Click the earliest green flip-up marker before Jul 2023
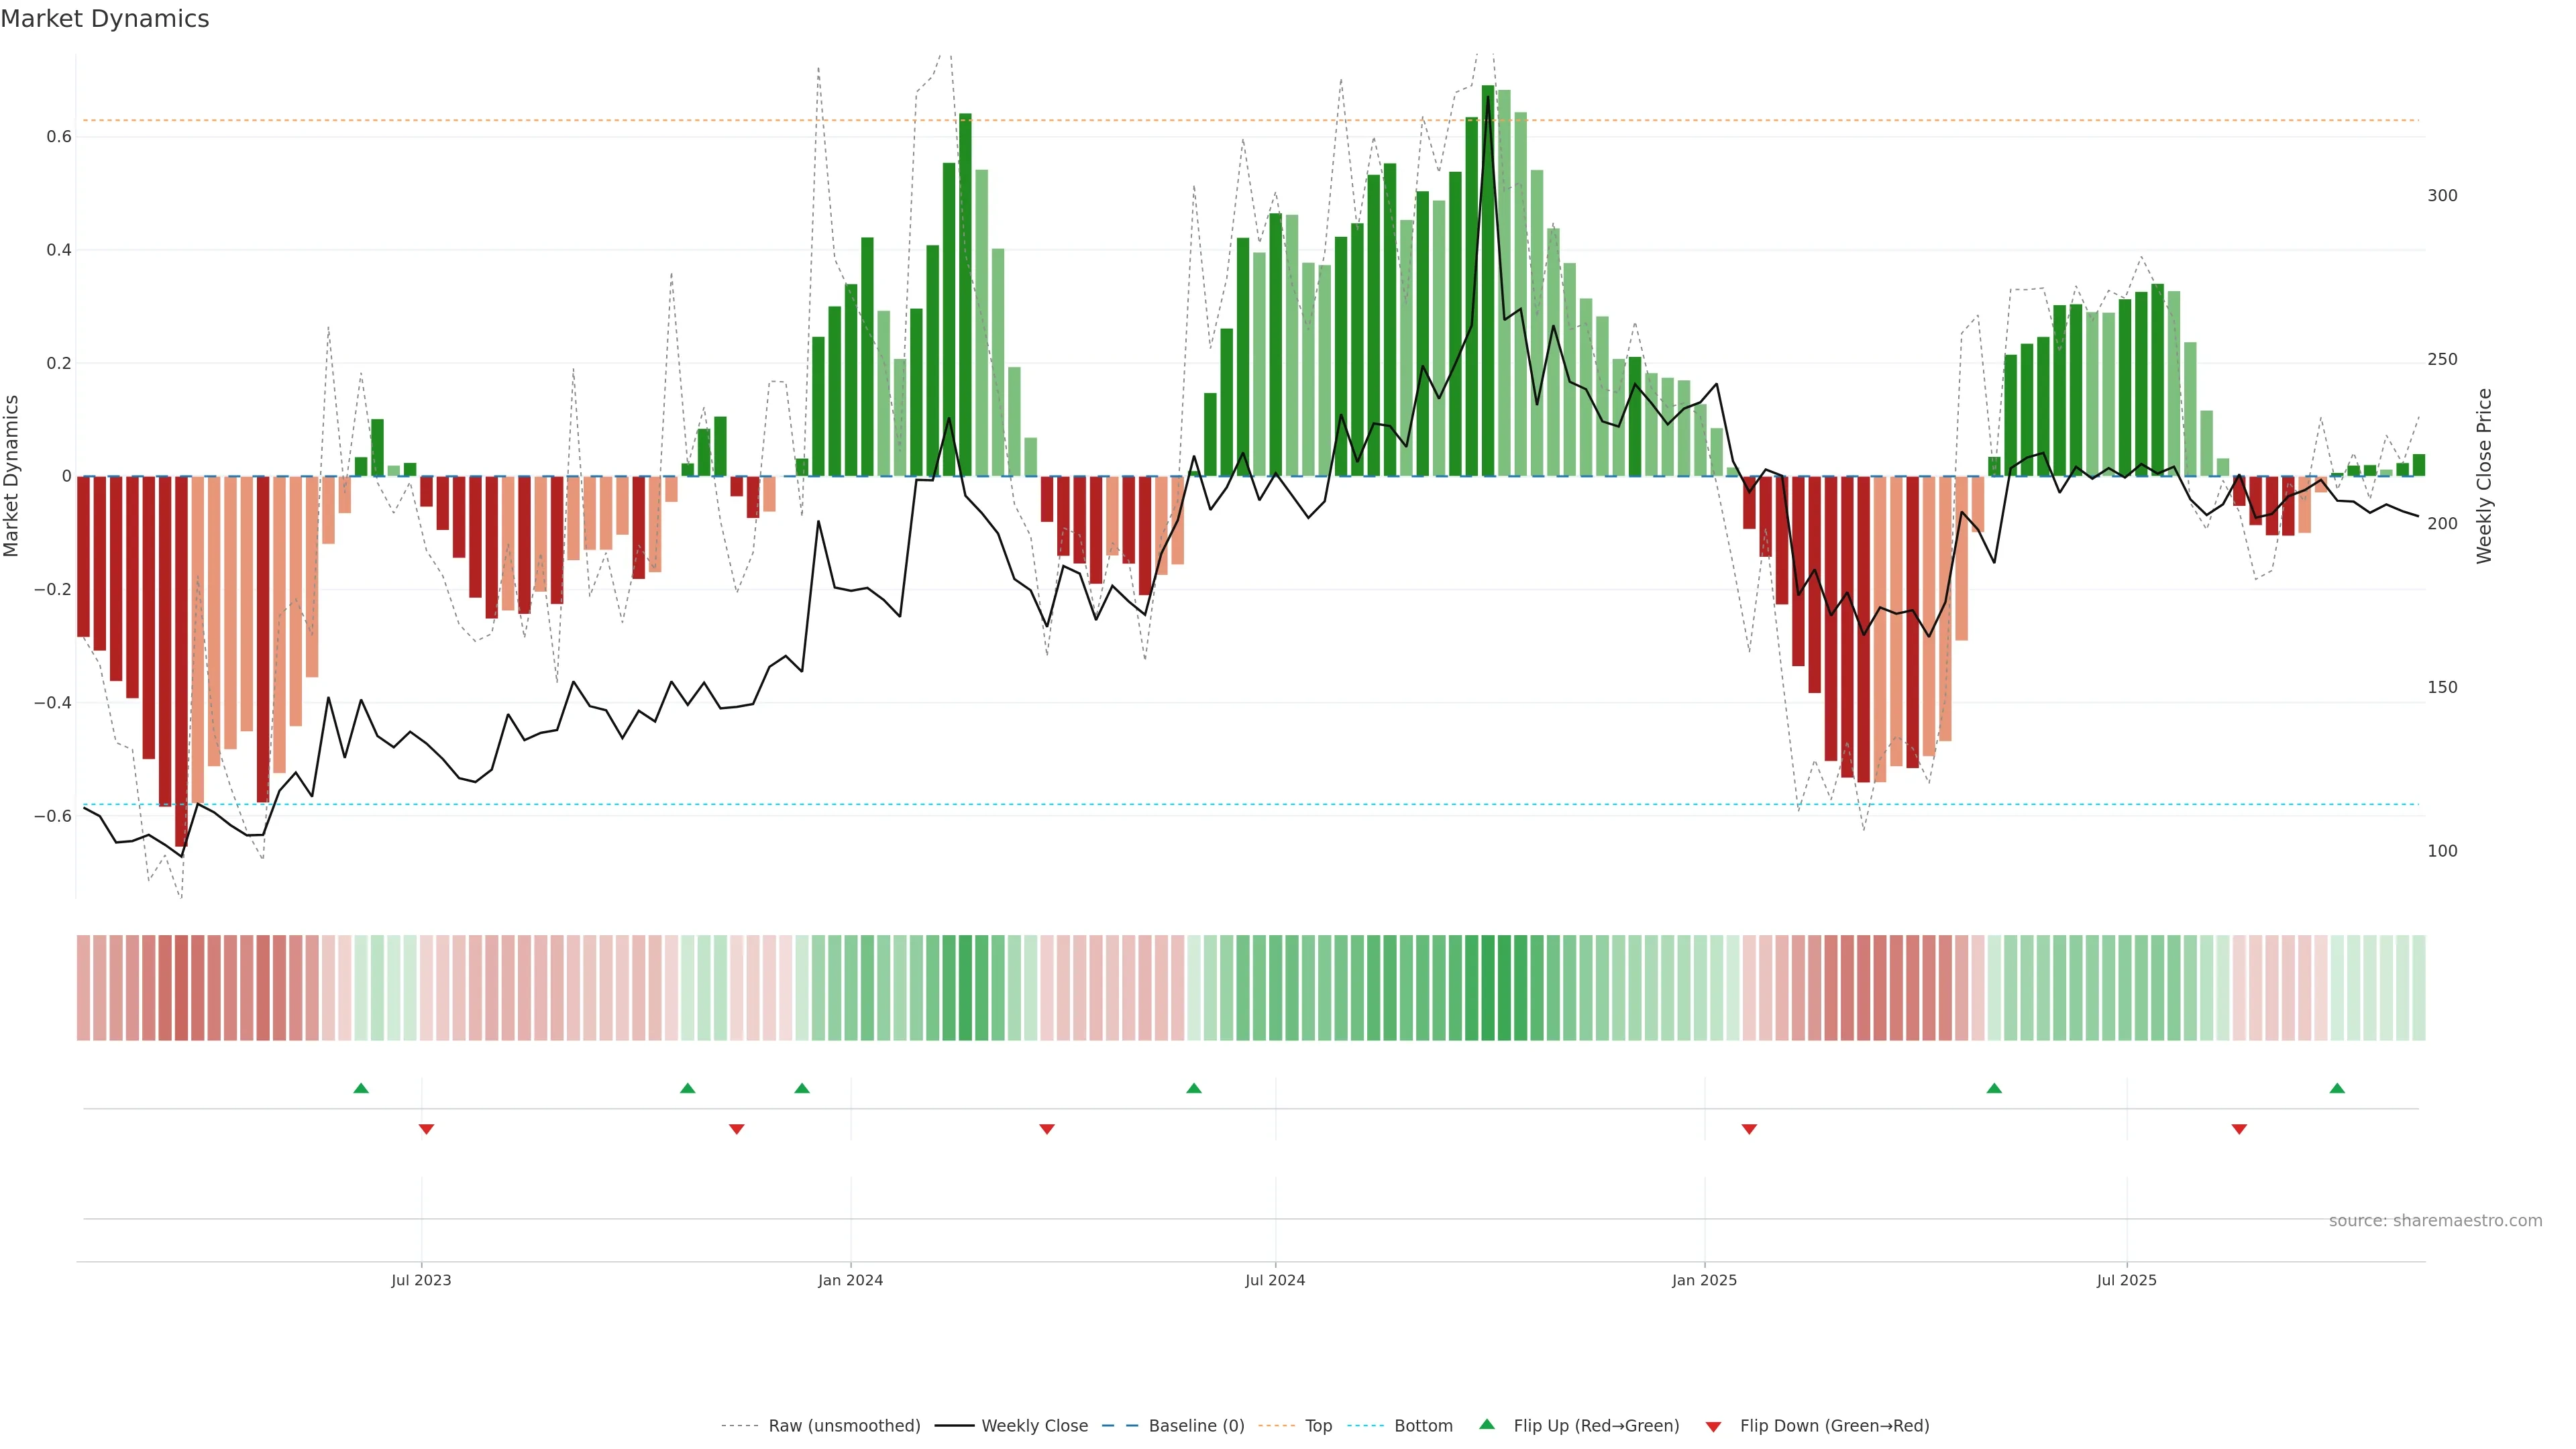Screen dimensions: 2576x1449 (x=361, y=1088)
